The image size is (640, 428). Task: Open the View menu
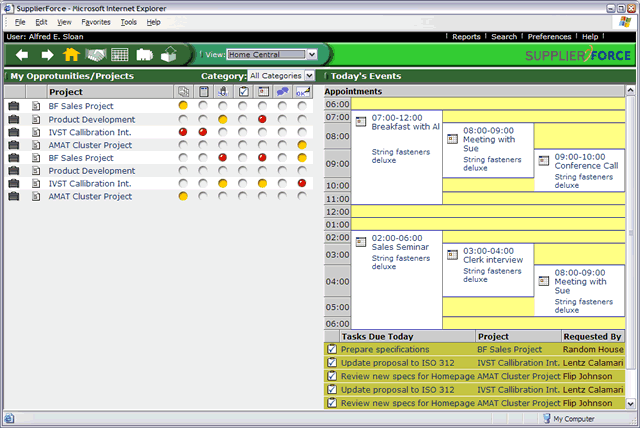[64, 22]
